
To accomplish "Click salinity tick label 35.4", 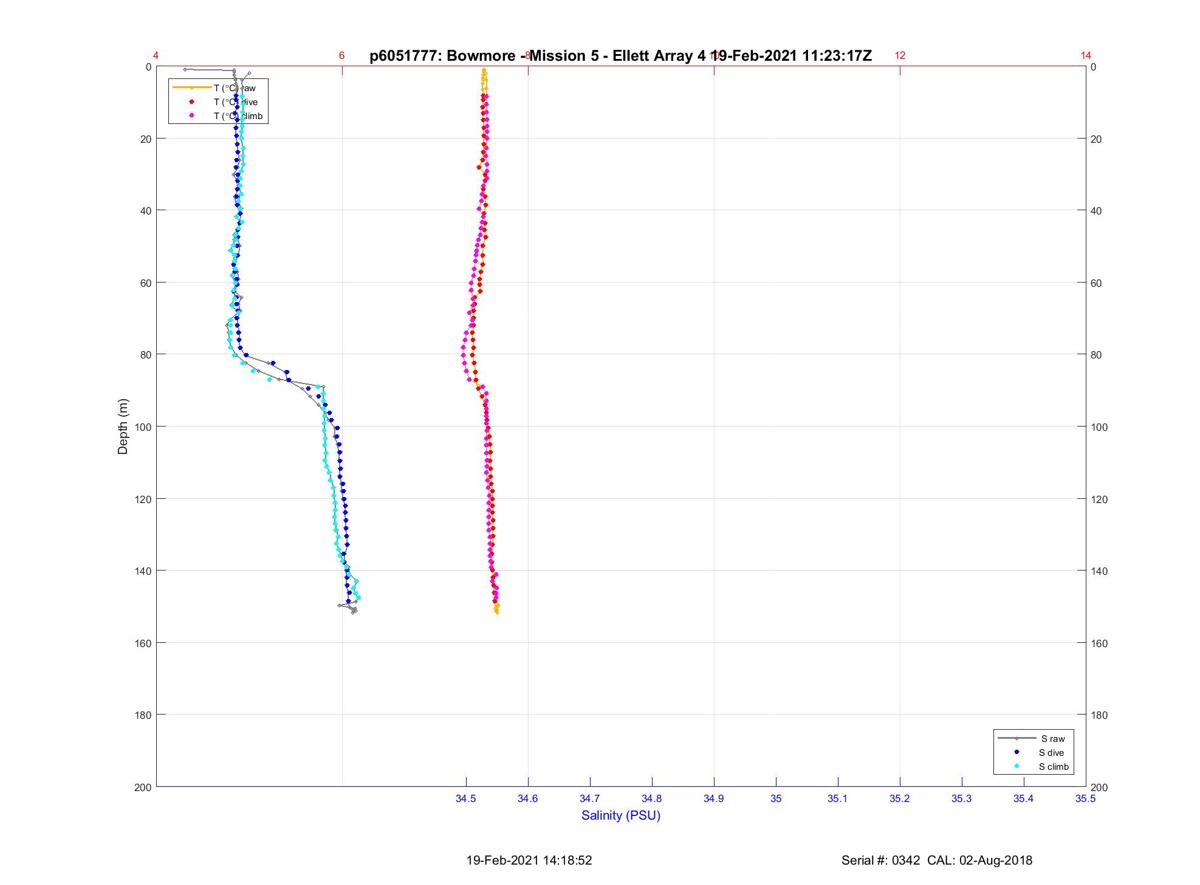I will pyautogui.click(x=1024, y=799).
